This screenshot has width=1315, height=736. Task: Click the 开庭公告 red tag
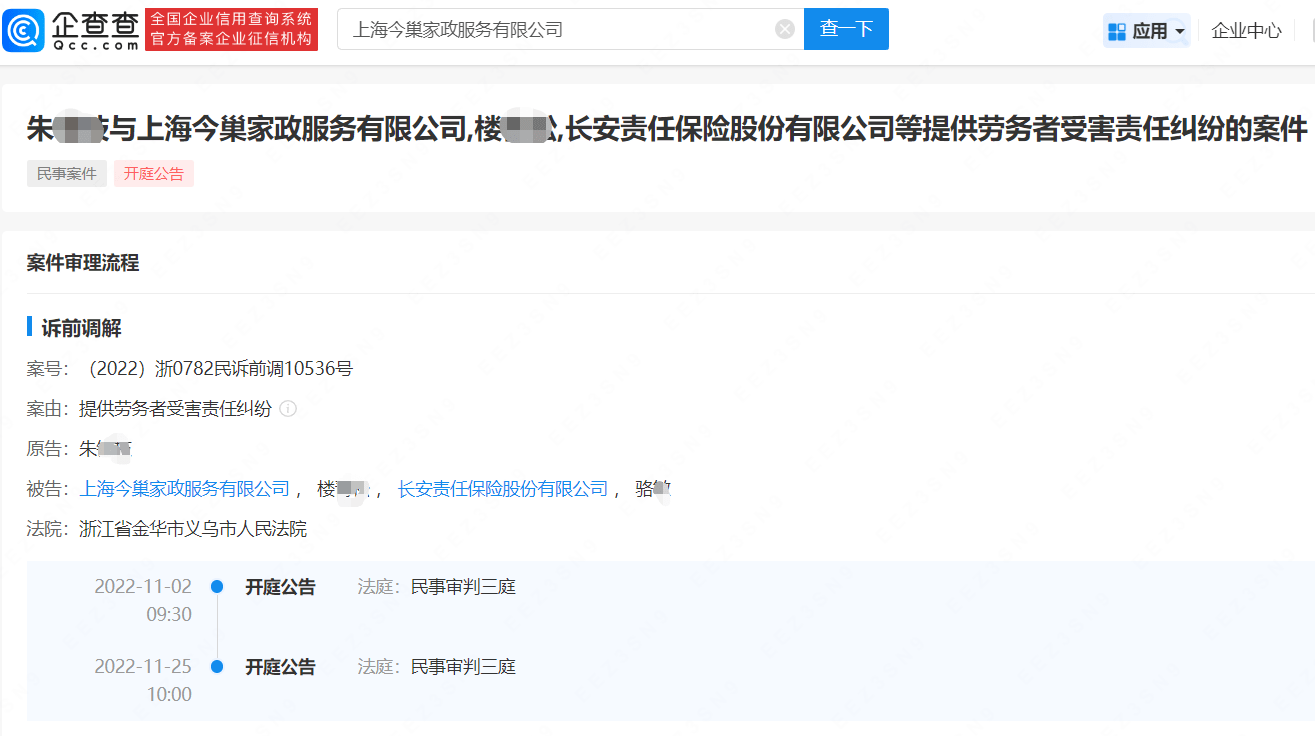coord(154,174)
